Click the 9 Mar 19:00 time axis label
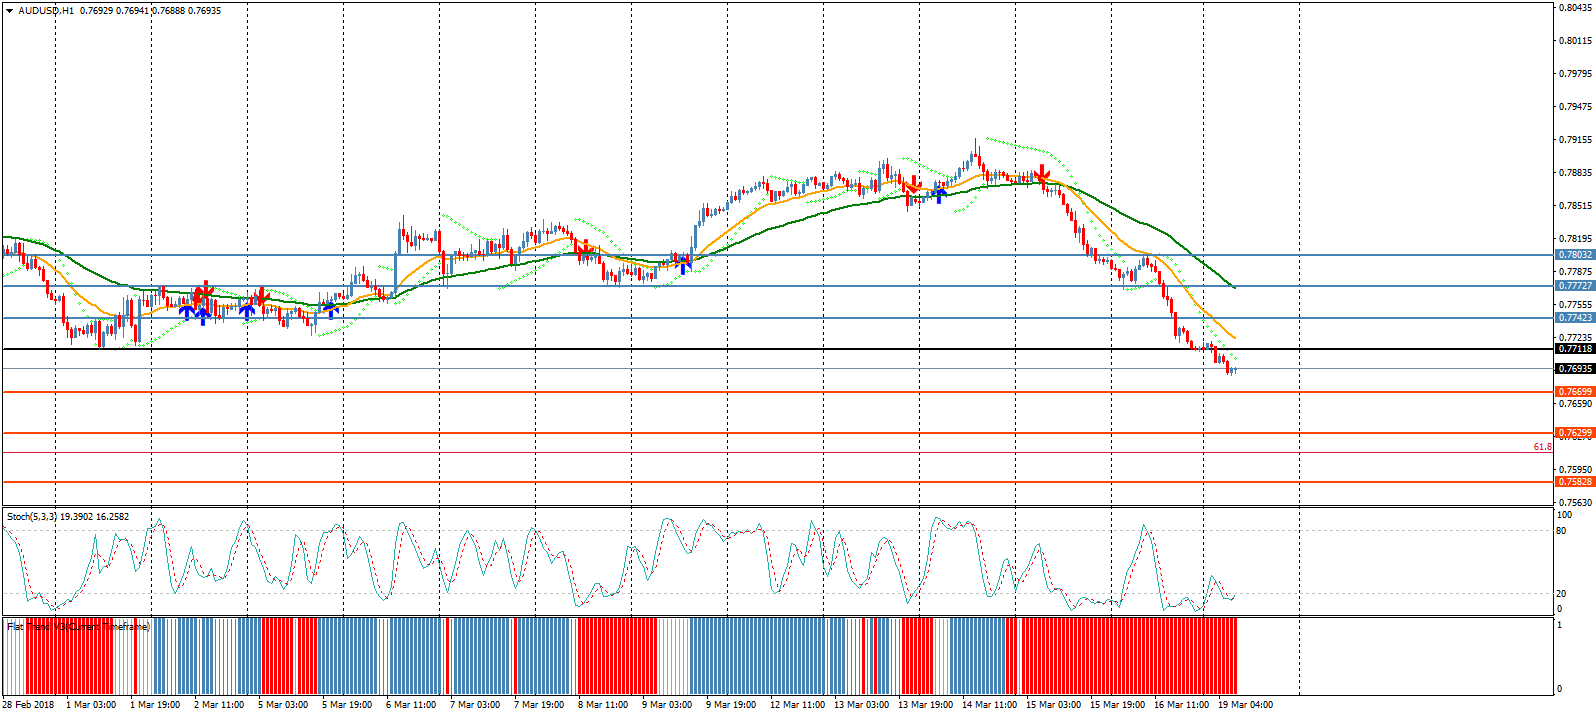The image size is (1596, 716). click(x=731, y=705)
